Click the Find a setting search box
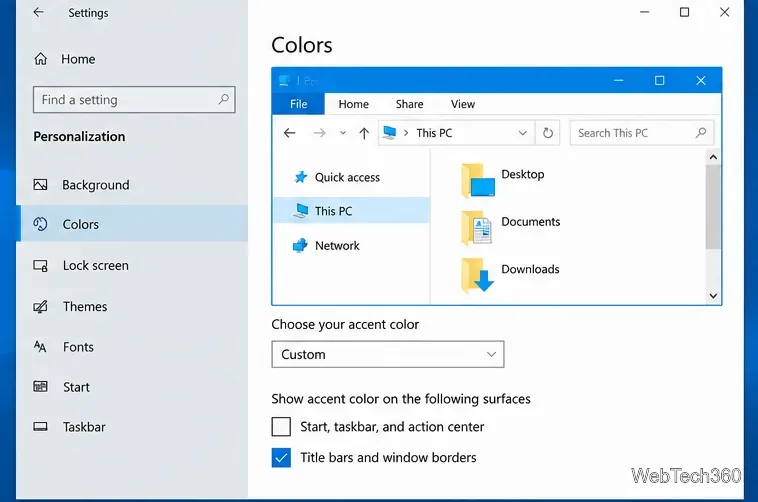 coord(134,100)
